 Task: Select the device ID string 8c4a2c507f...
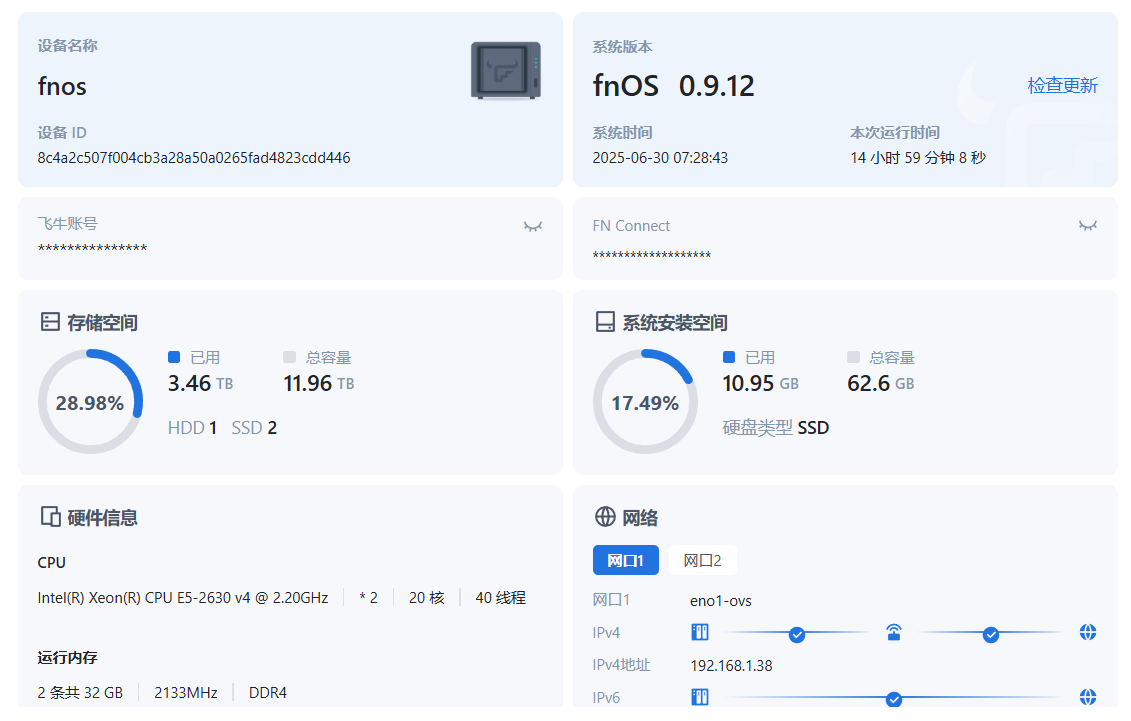[x=194, y=158]
